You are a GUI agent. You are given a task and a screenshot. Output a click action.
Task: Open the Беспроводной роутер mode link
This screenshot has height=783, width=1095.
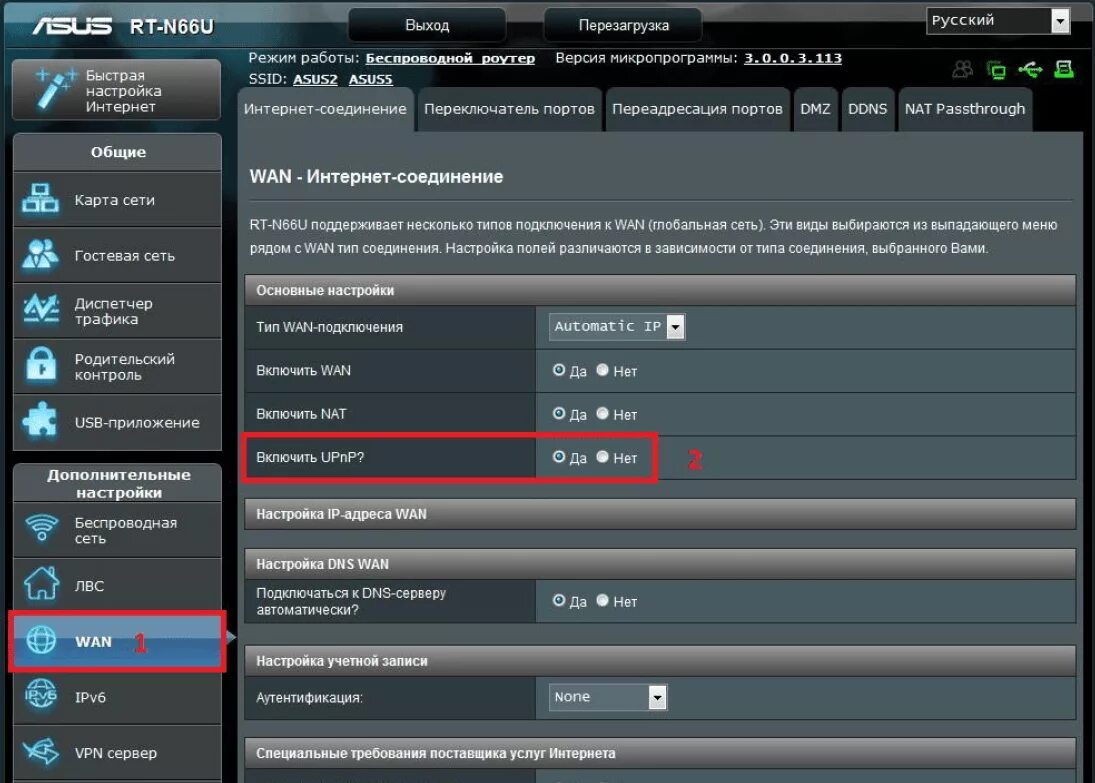click(450, 58)
